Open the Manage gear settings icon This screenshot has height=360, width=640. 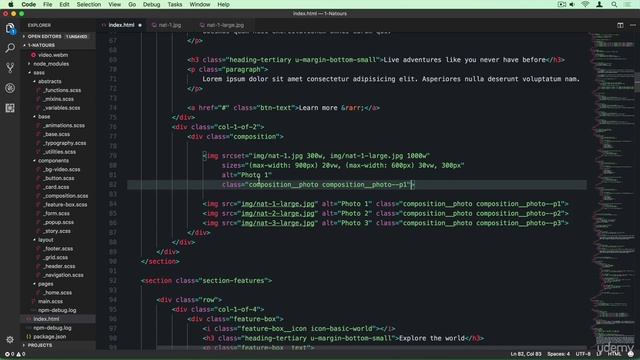click(10, 339)
